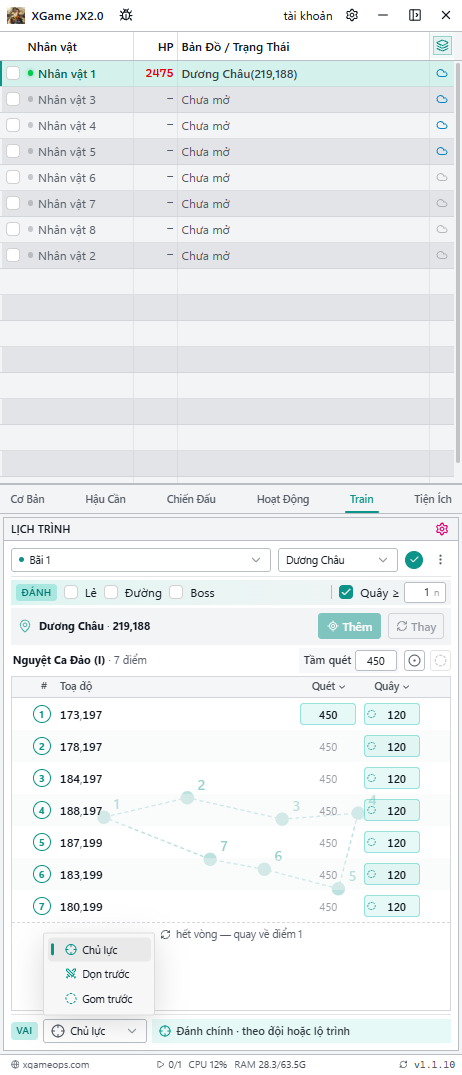Open settings gear in title bar
The image size is (462, 1075).
click(x=352, y=15)
